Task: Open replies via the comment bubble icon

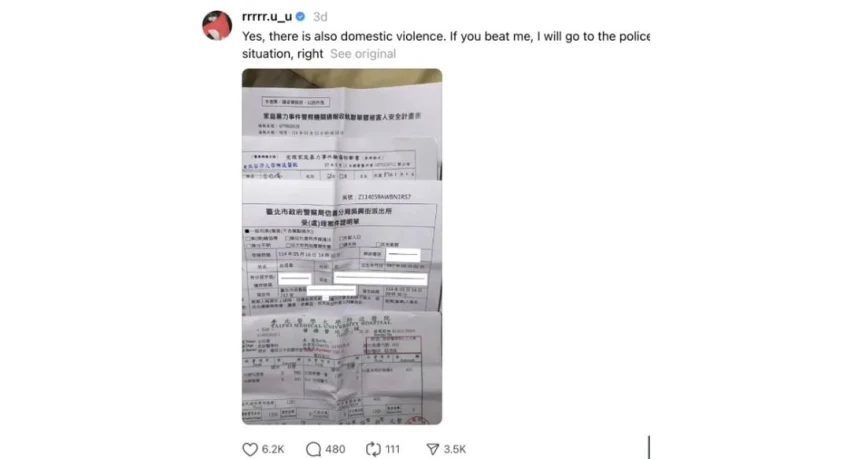Action: (x=313, y=449)
